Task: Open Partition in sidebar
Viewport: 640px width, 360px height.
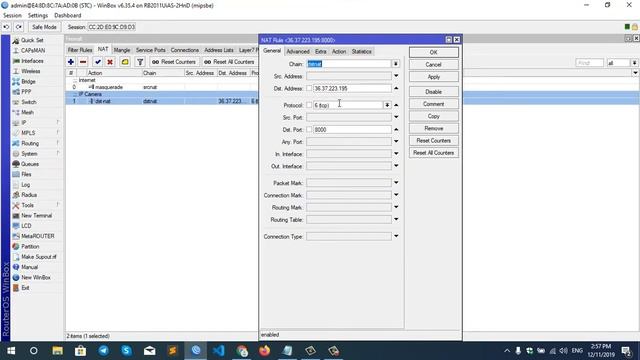Action: coord(30,247)
